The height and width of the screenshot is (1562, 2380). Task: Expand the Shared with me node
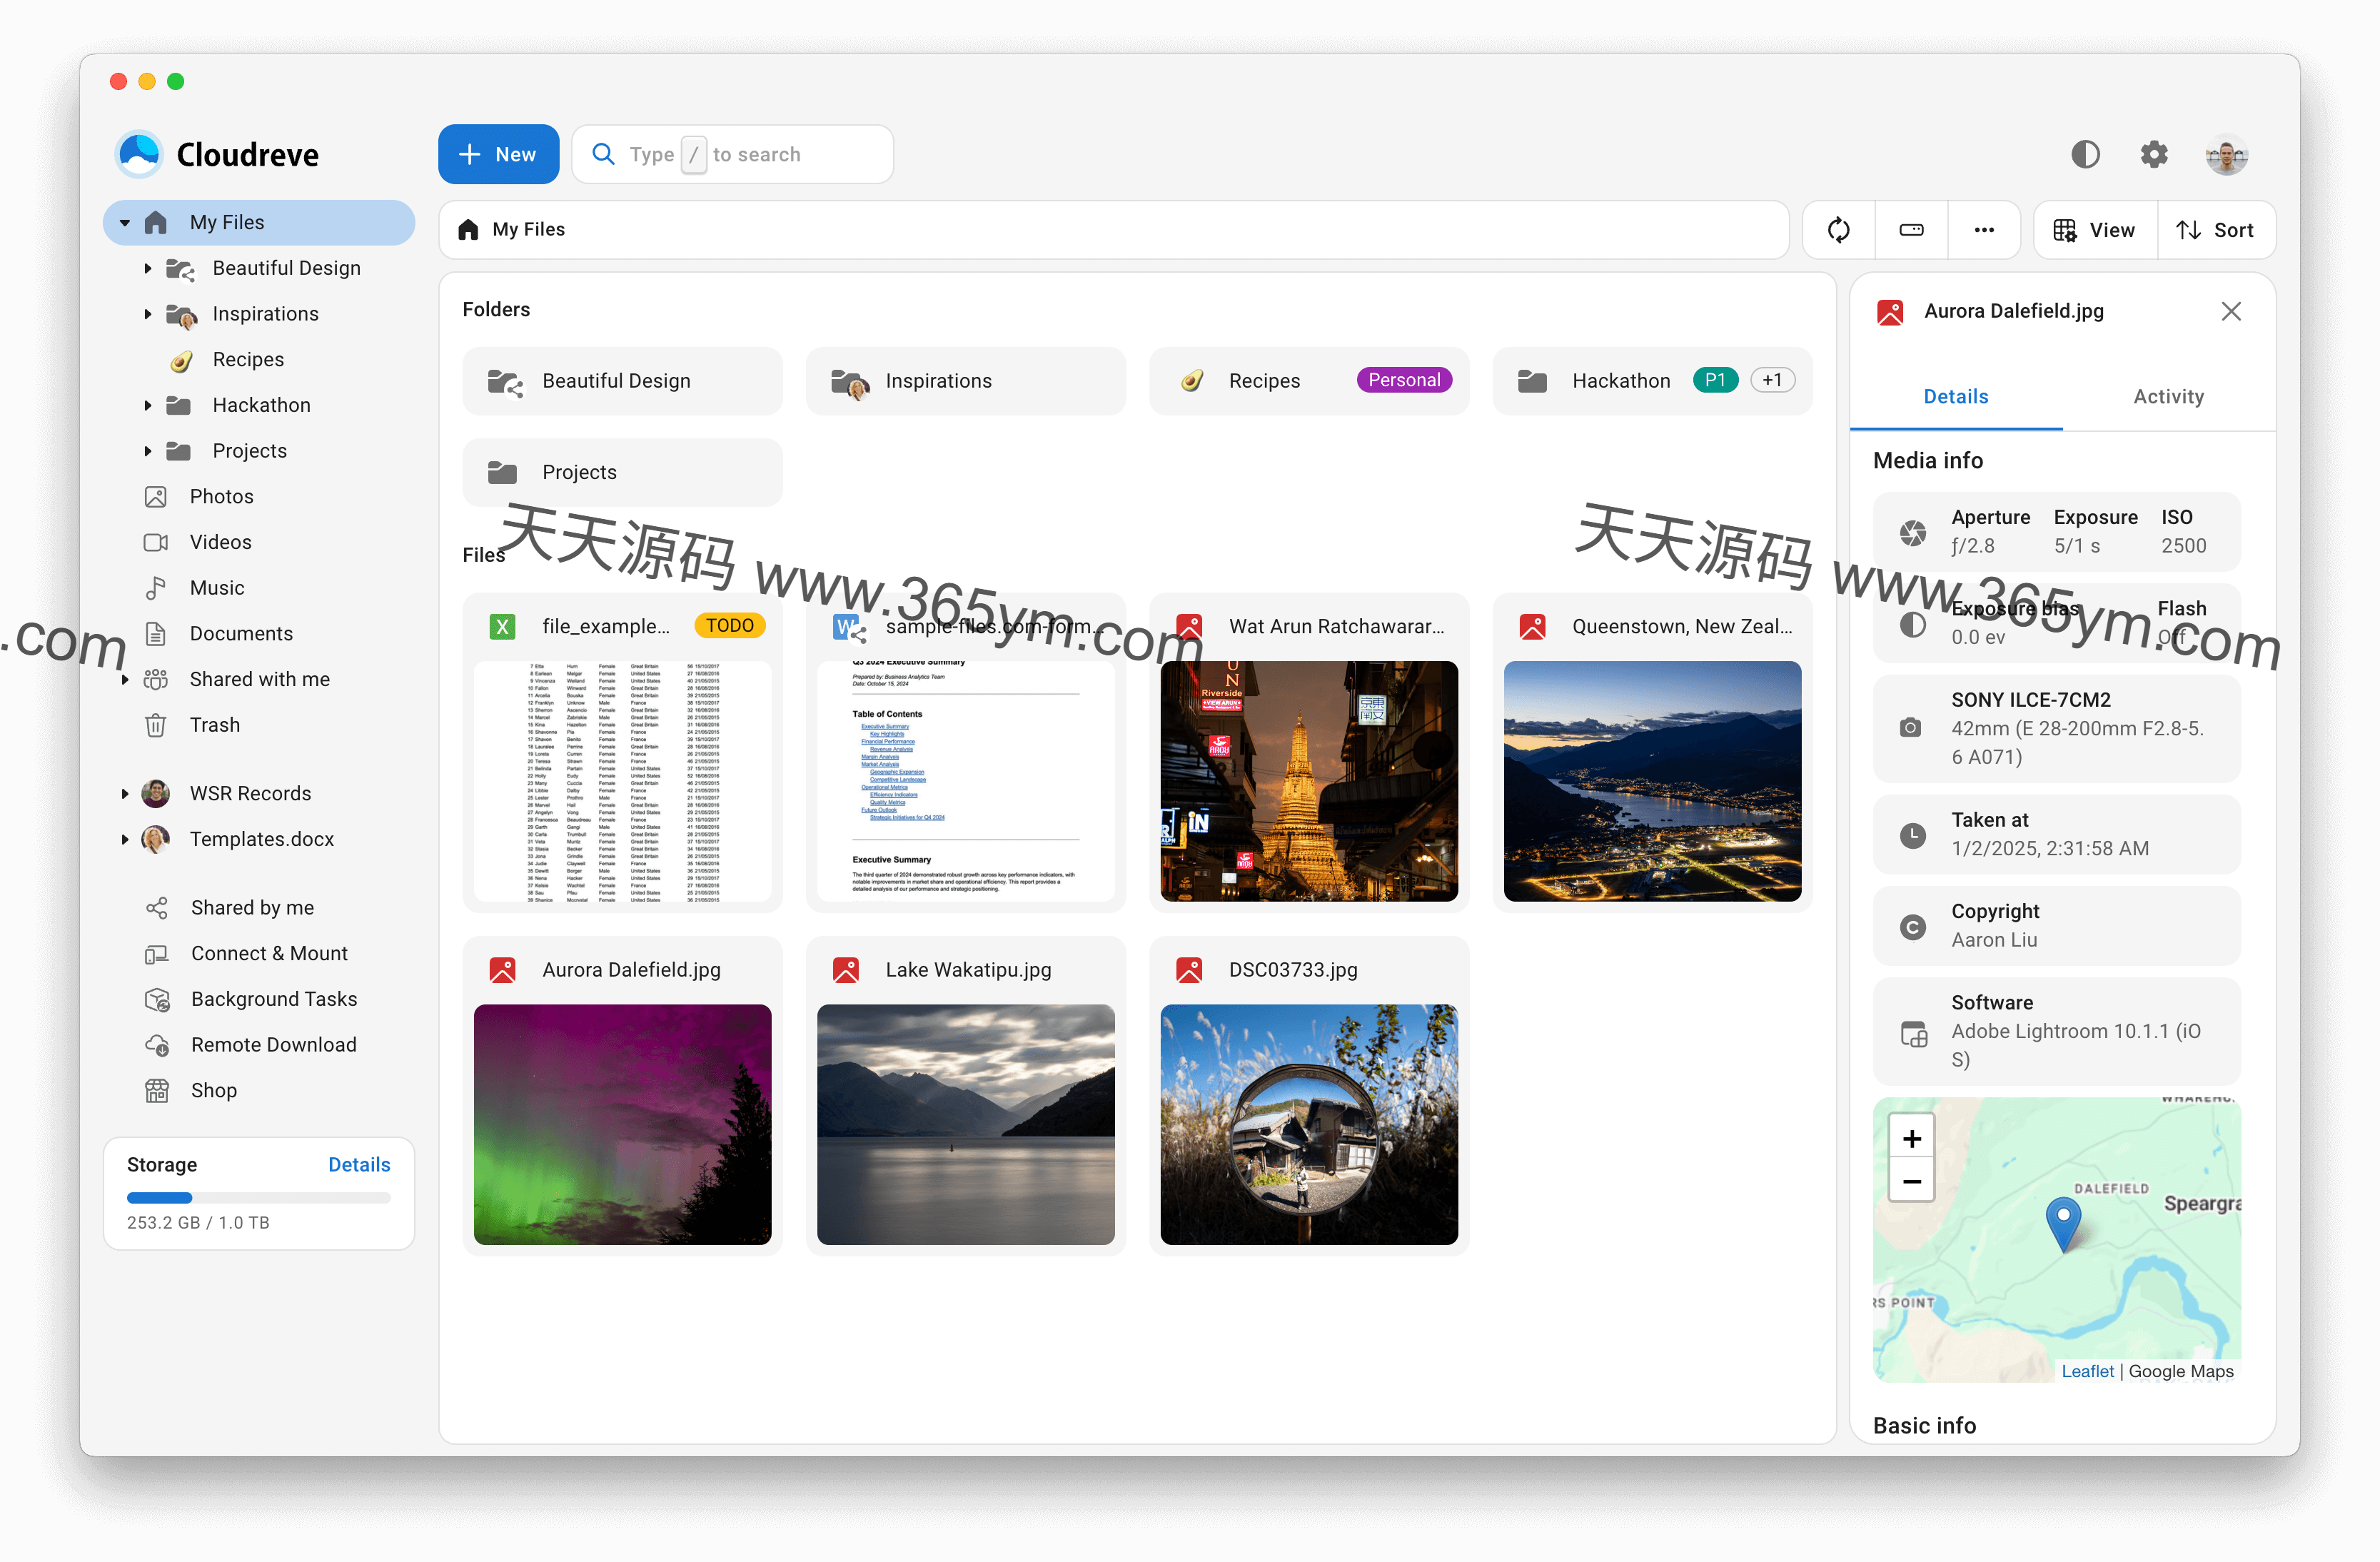(125, 680)
